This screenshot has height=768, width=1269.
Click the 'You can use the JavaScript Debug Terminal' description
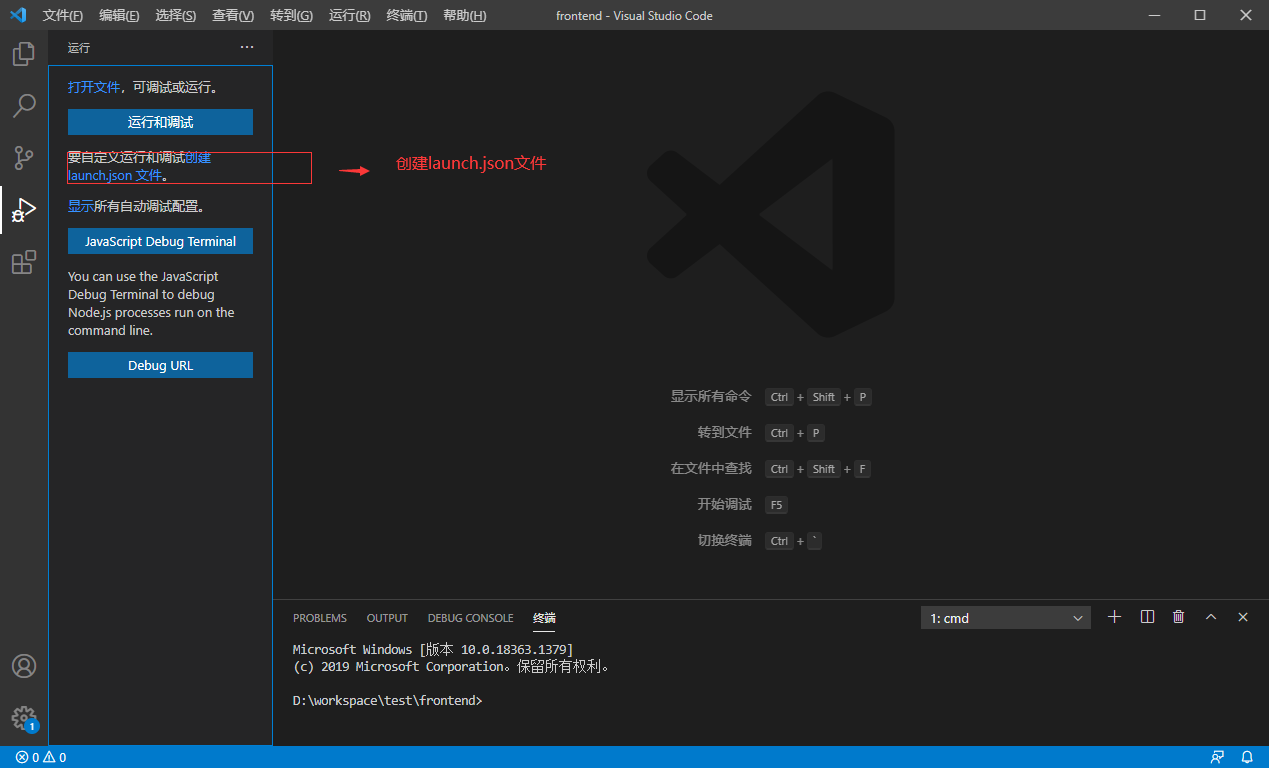tap(151, 303)
